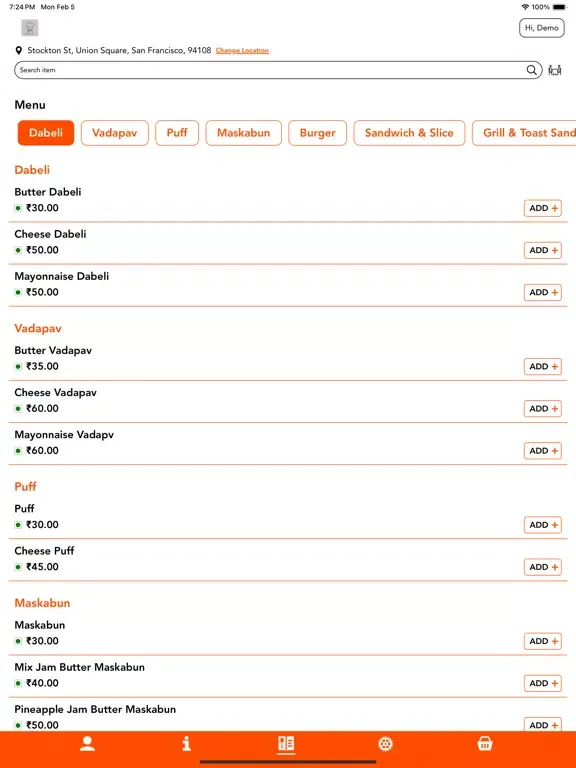Click the veg indicator beside Cheese Puff price
The image size is (576, 768).
pos(18,567)
